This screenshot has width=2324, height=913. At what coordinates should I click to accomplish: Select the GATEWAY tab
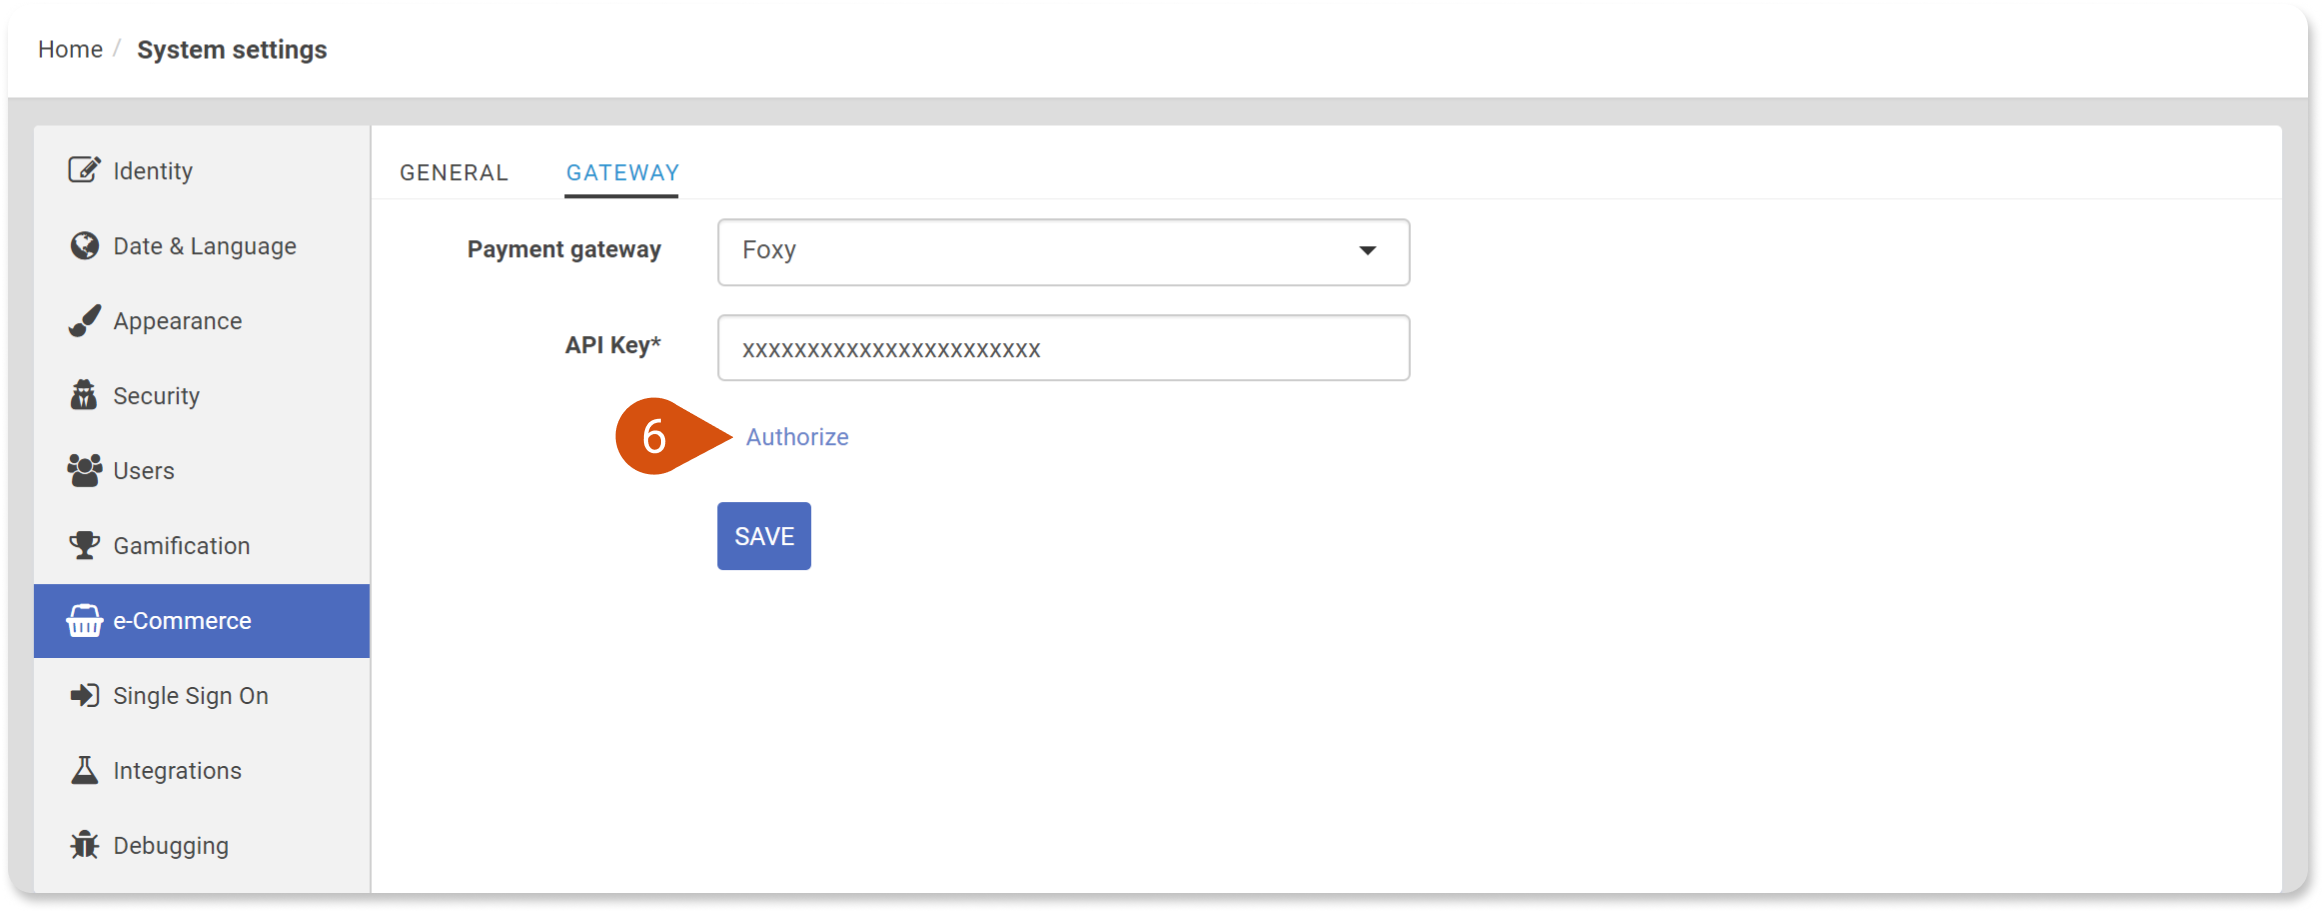tap(622, 172)
